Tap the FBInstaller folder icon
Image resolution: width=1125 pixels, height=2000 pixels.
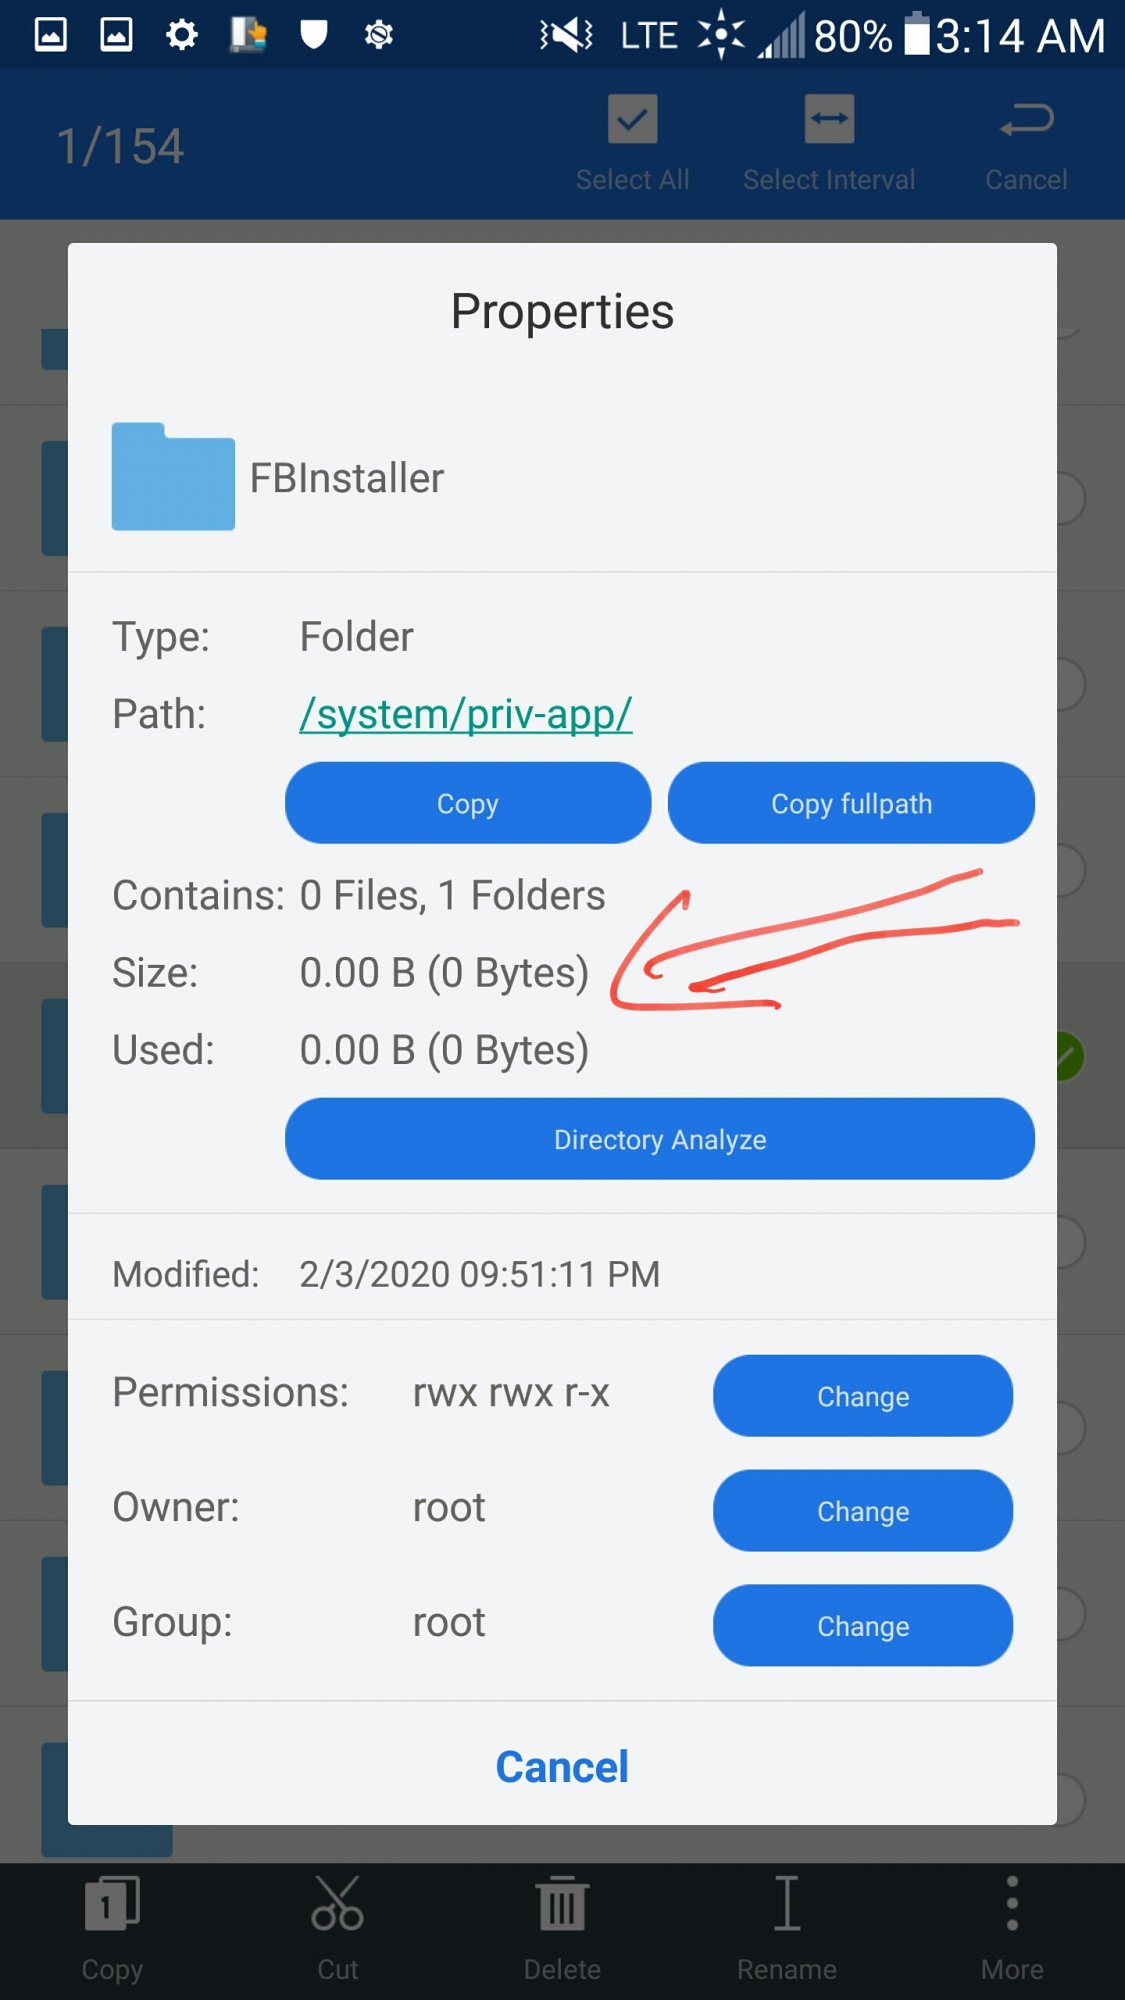pos(173,477)
